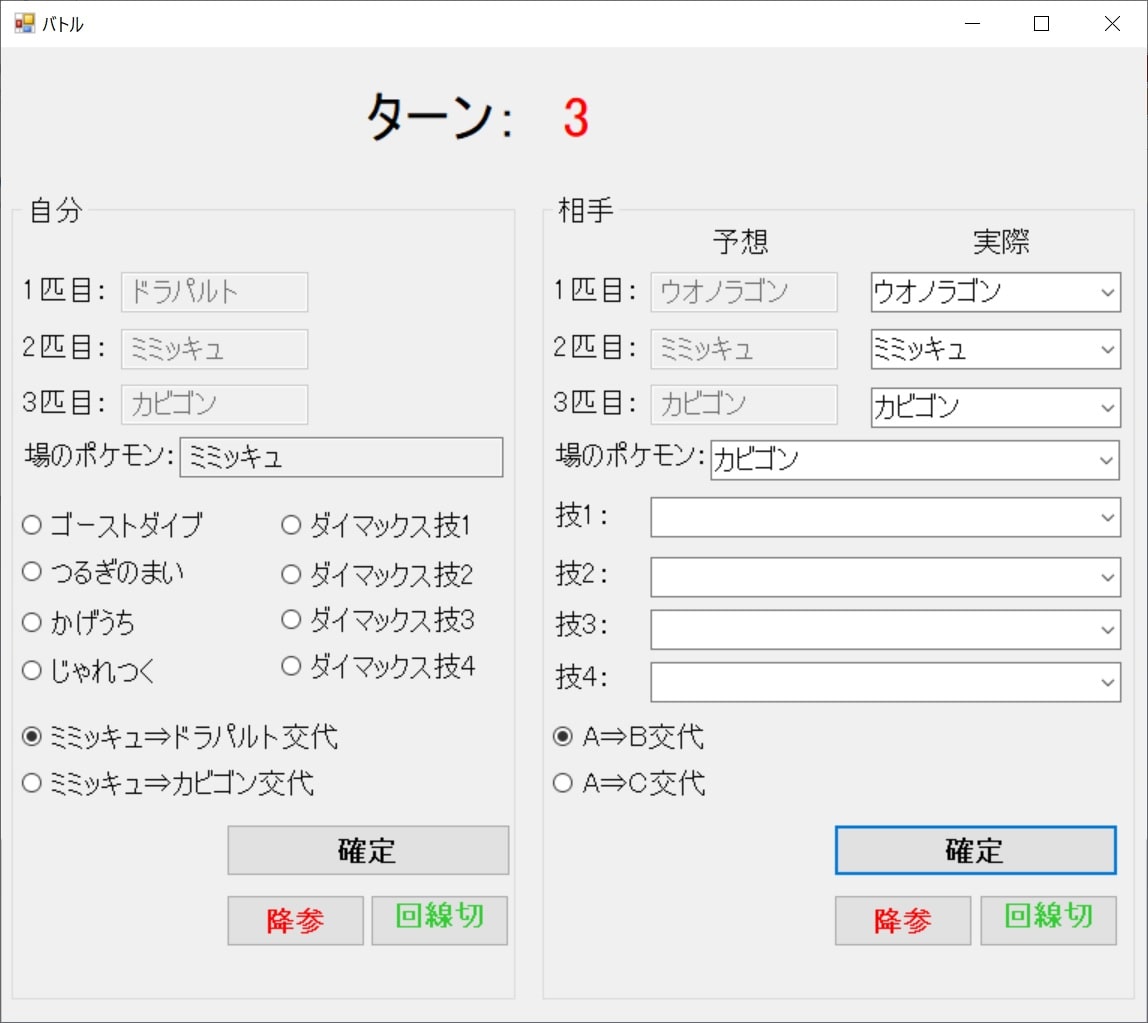Click the 実際 column header
The width and height of the screenshot is (1148, 1023).
point(1001,242)
